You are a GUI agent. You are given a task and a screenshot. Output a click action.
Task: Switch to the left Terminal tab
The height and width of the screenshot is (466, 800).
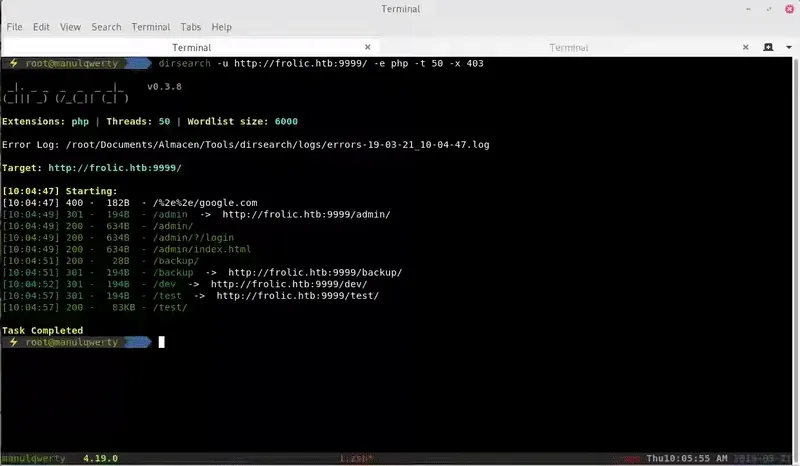coord(190,47)
